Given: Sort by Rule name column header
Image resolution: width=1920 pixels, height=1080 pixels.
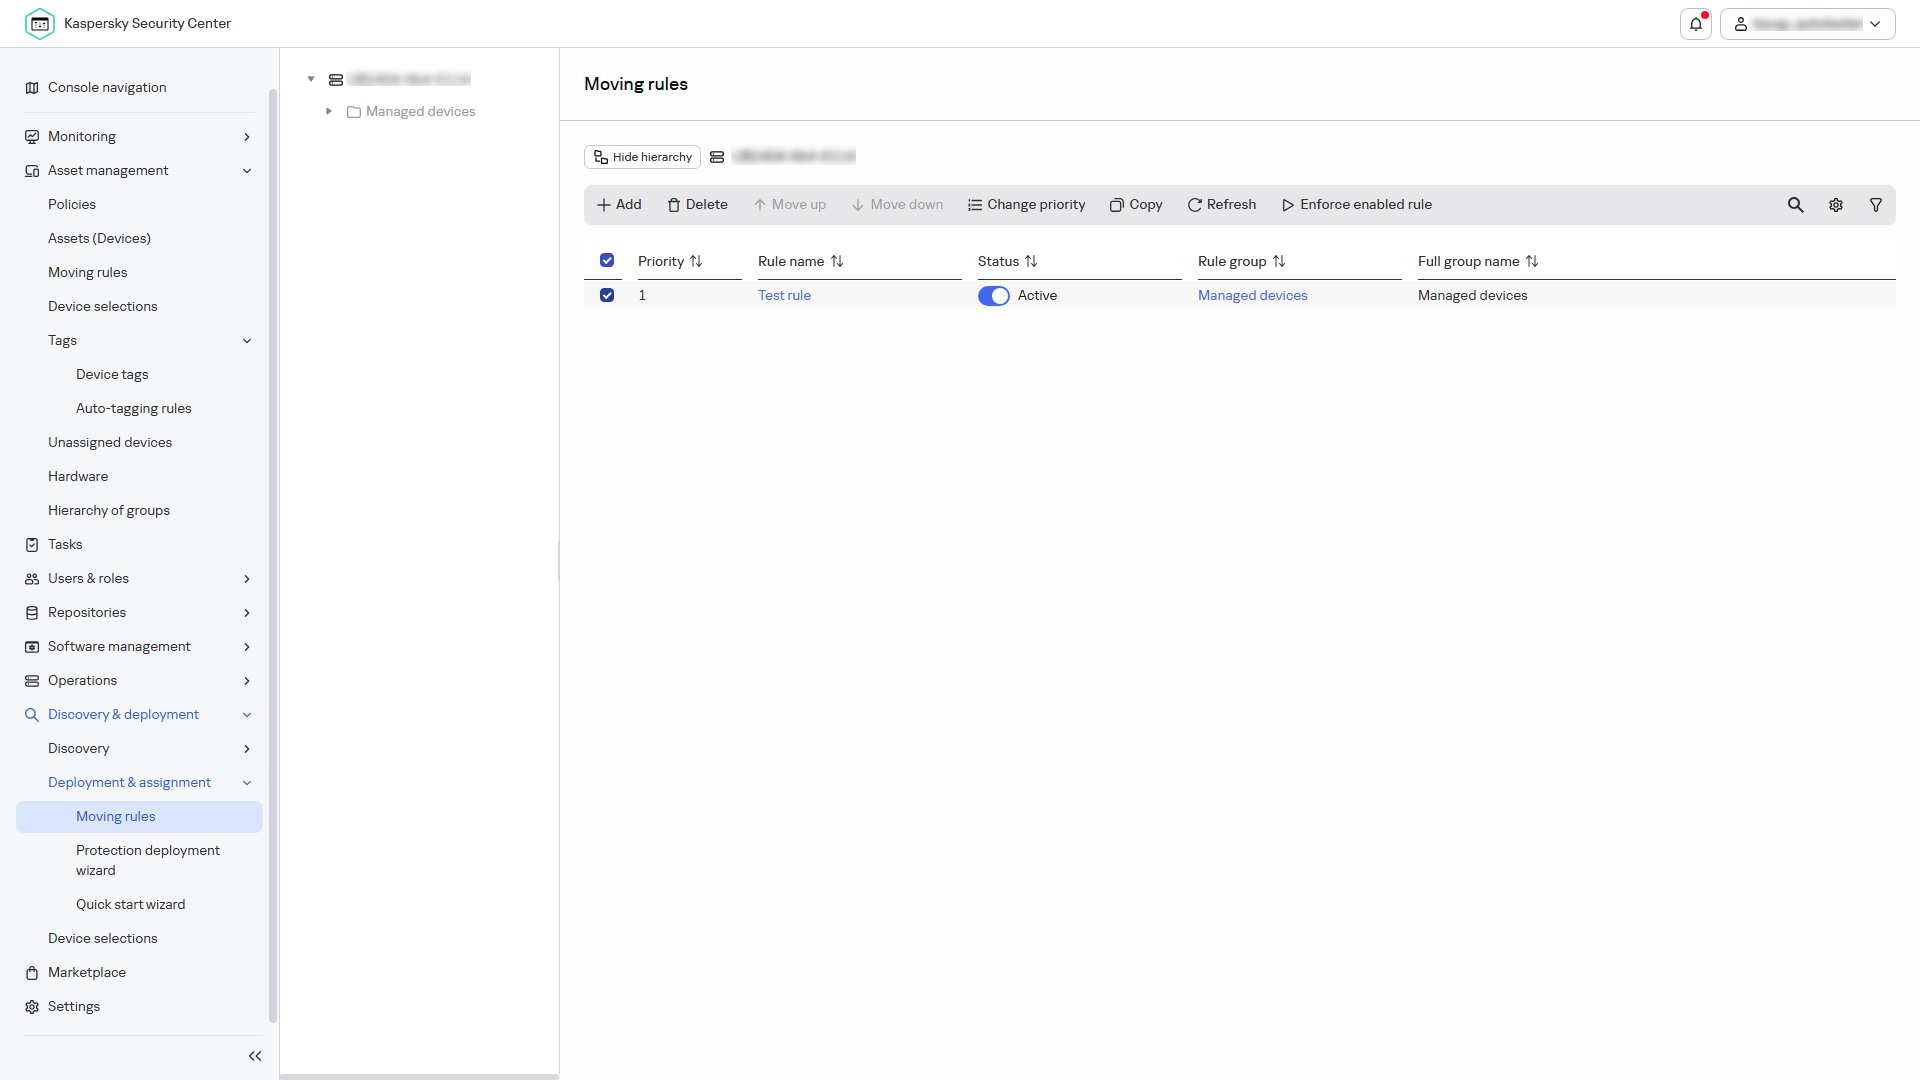Looking at the screenshot, I should tap(800, 261).
